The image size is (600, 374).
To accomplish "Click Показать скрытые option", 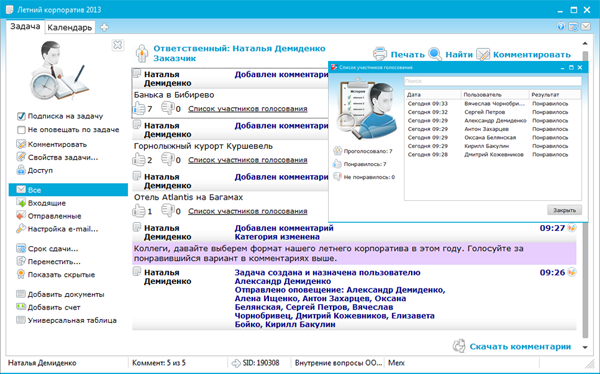I will (x=55, y=274).
